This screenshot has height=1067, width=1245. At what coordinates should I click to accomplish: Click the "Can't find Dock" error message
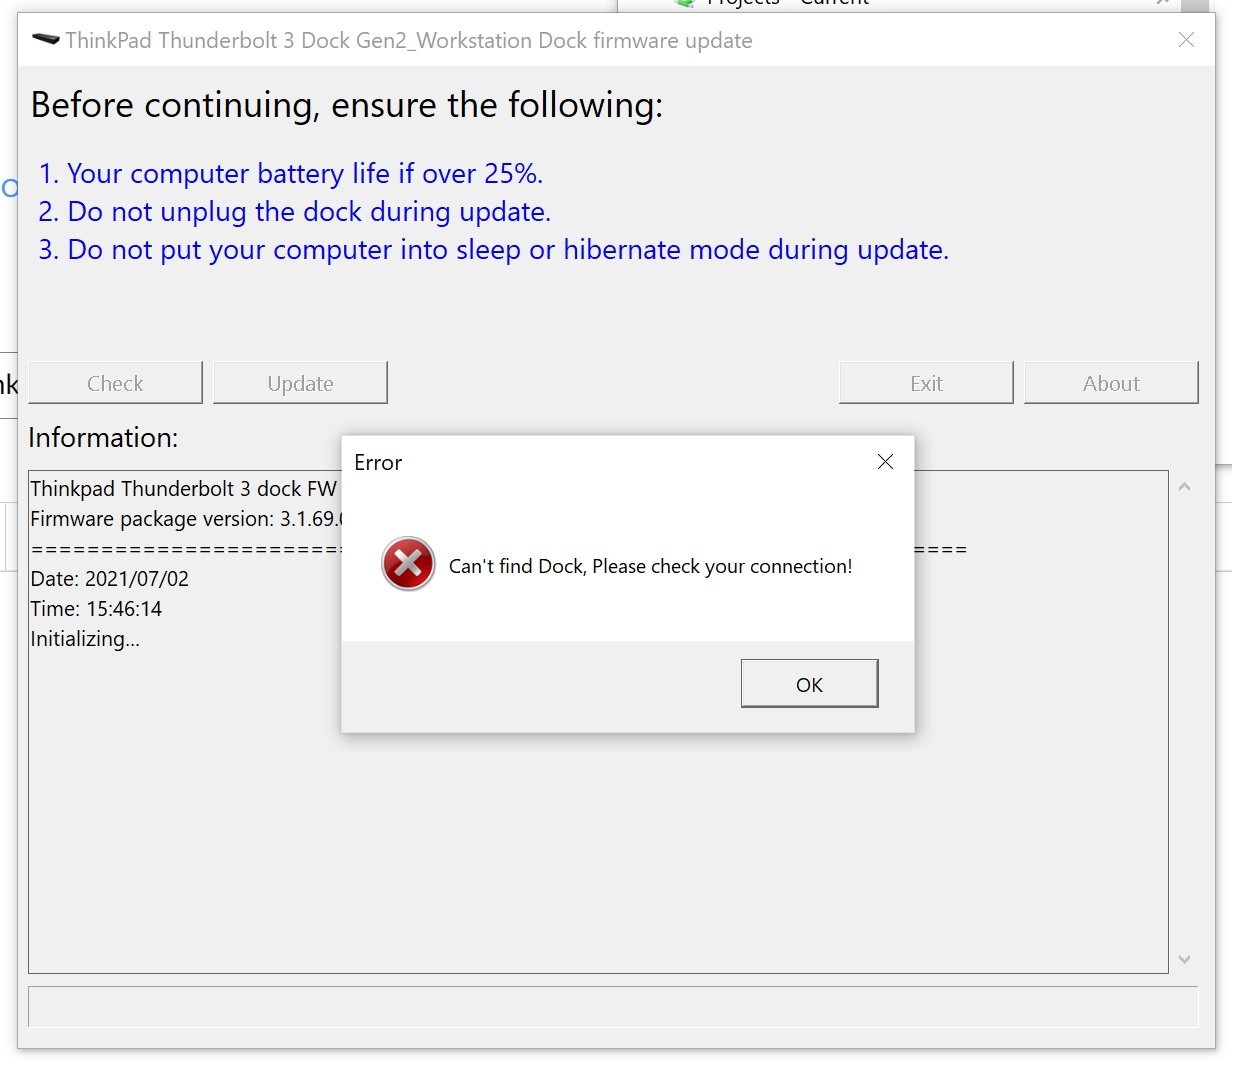(x=650, y=566)
